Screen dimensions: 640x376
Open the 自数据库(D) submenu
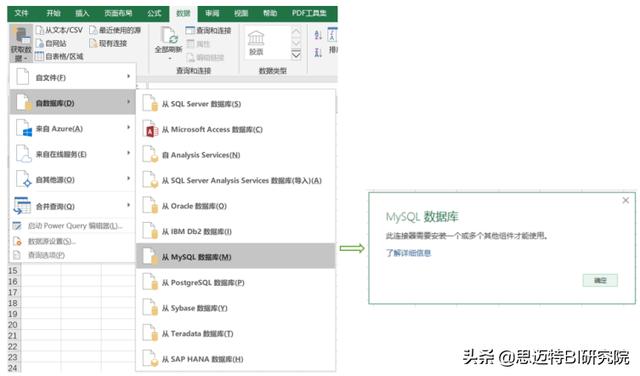(72, 102)
